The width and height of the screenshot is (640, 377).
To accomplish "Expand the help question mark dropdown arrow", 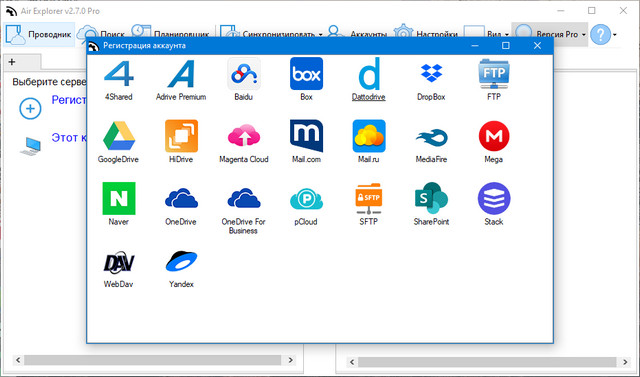I will pyautogui.click(x=615, y=35).
